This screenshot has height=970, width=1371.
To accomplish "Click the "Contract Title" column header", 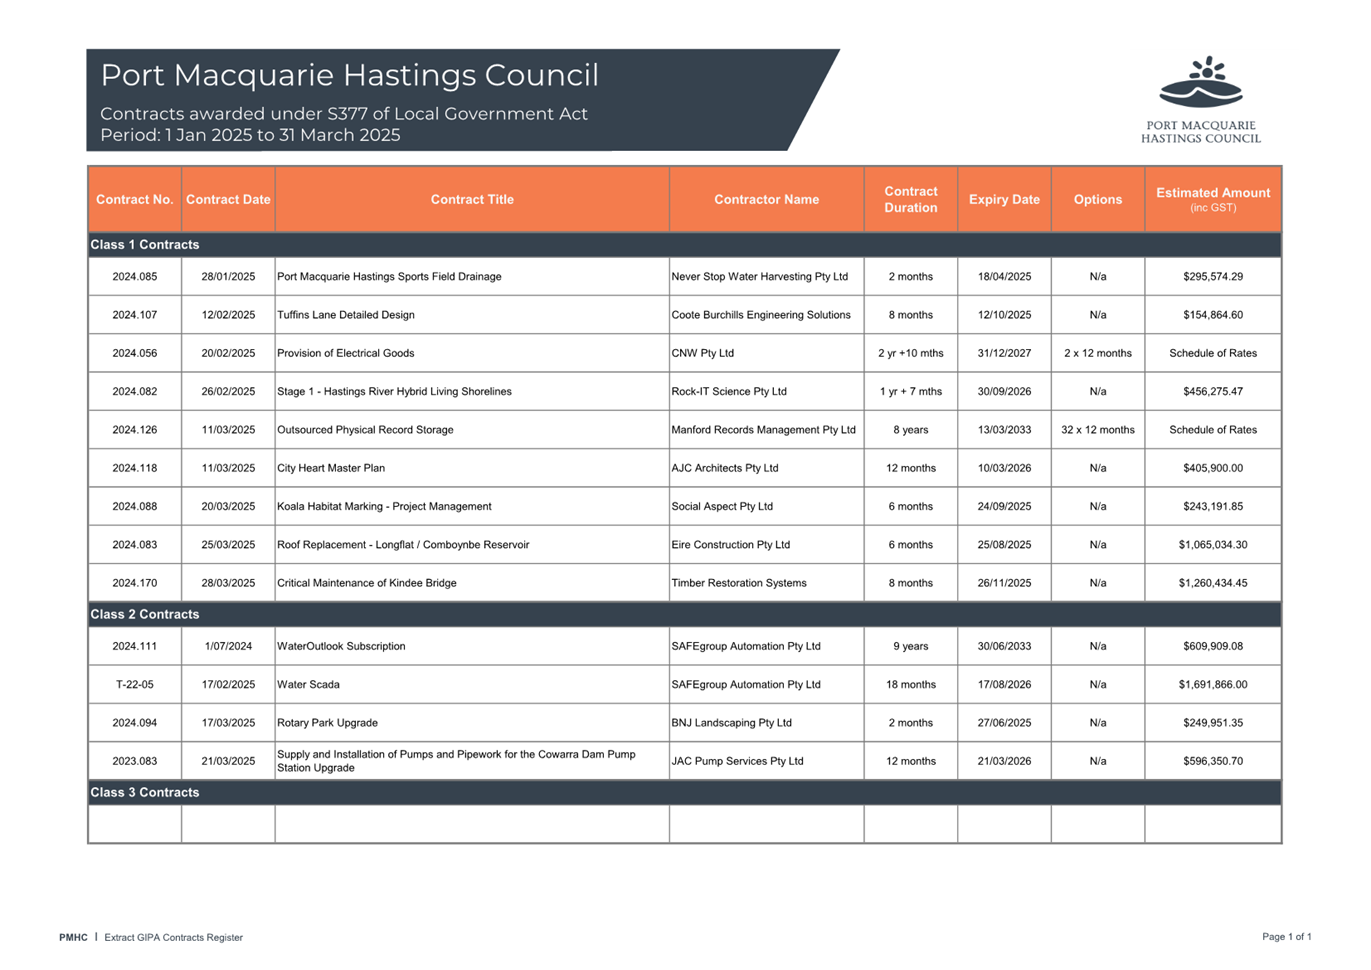I will (472, 199).
